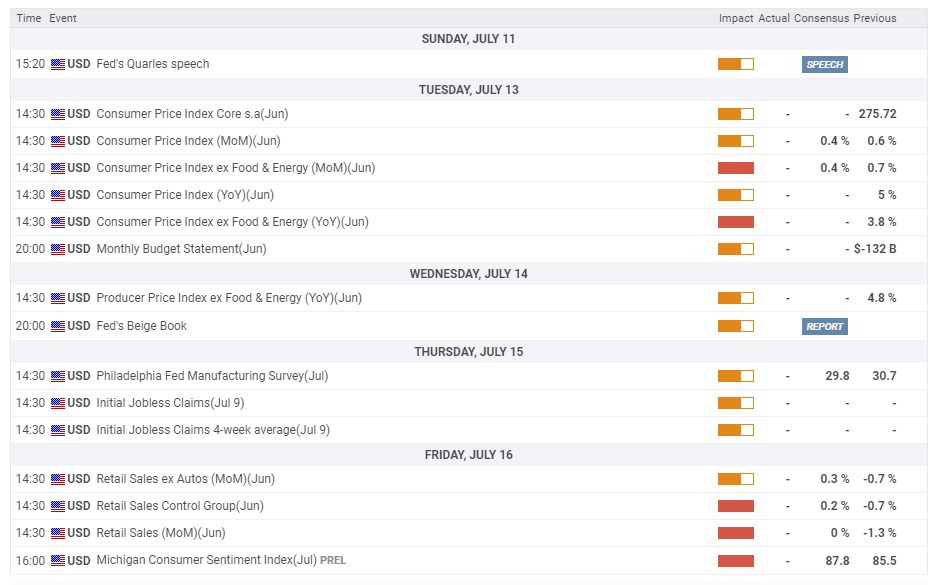Open Producer Price Index ex Food & Energy event
The height and width of the screenshot is (585, 936).
(229, 298)
